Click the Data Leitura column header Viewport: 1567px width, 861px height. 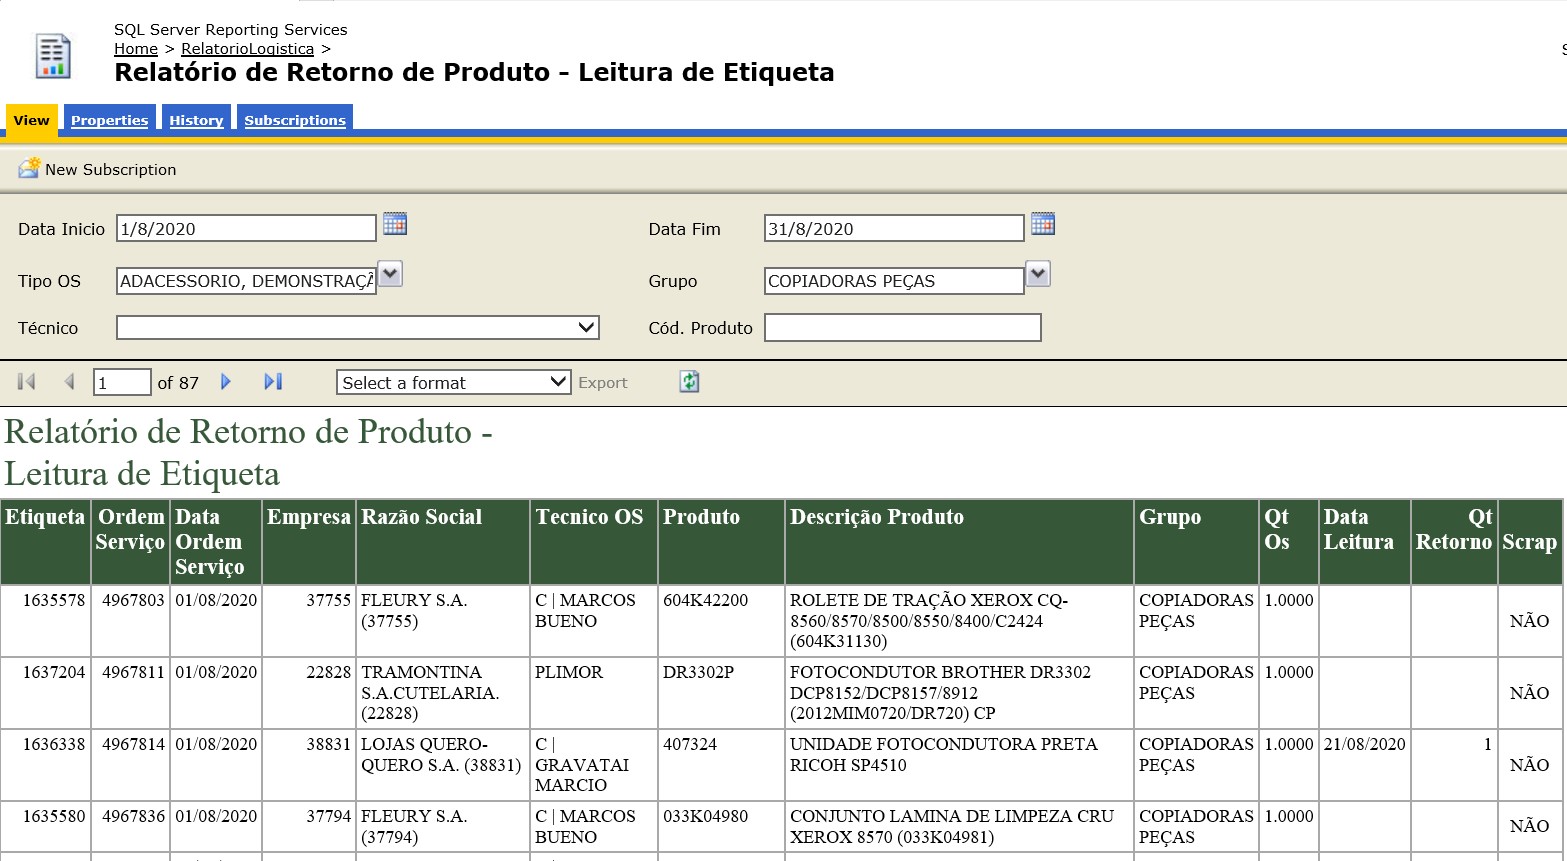click(1365, 542)
